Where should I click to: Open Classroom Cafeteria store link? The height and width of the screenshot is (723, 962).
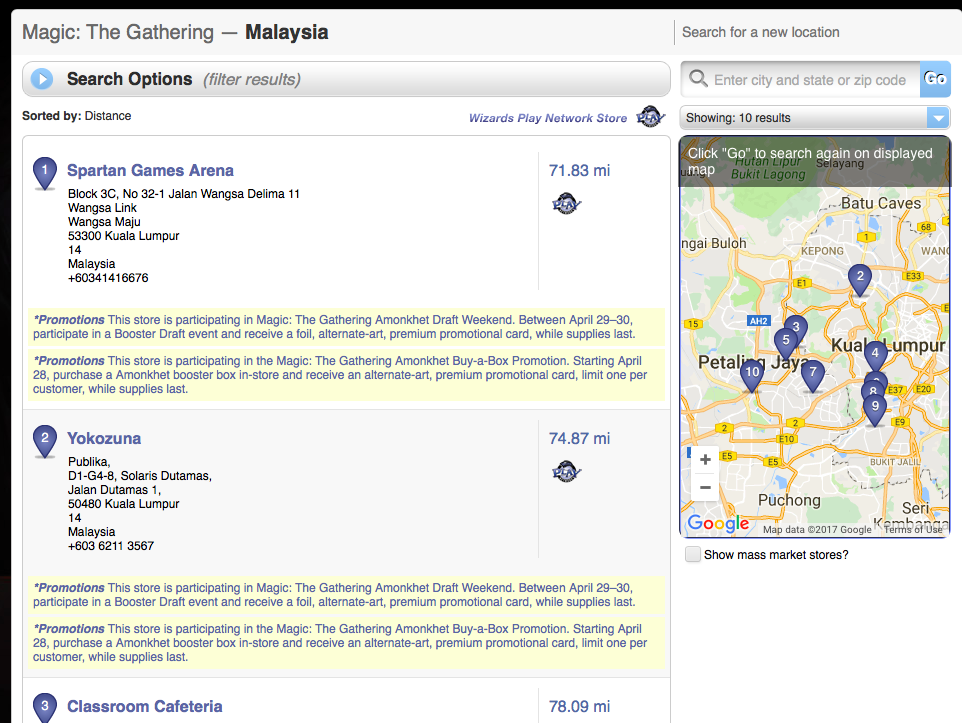tap(145, 706)
